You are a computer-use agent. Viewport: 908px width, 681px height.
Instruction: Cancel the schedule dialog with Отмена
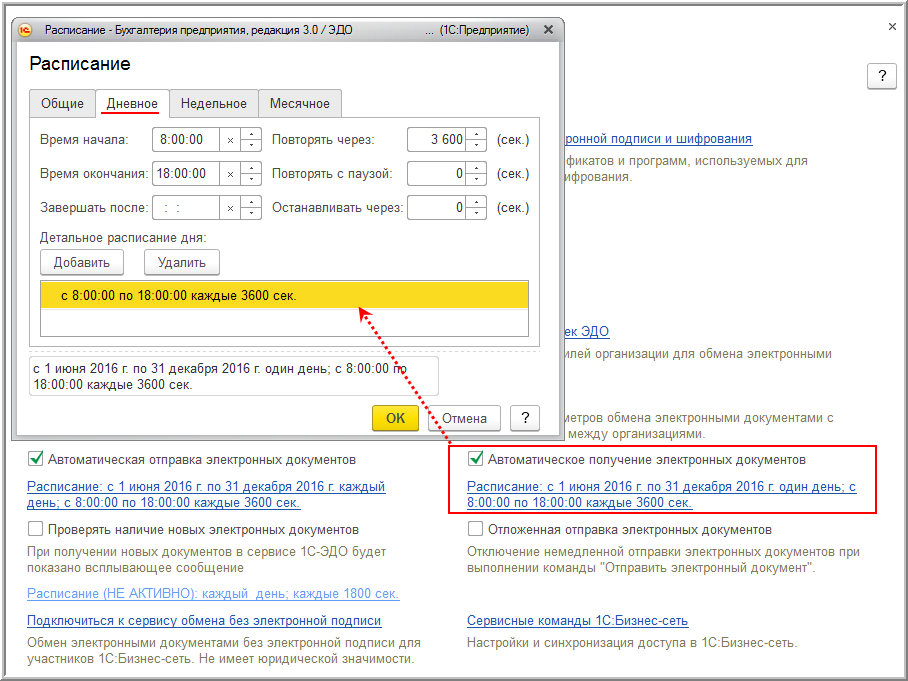(464, 418)
